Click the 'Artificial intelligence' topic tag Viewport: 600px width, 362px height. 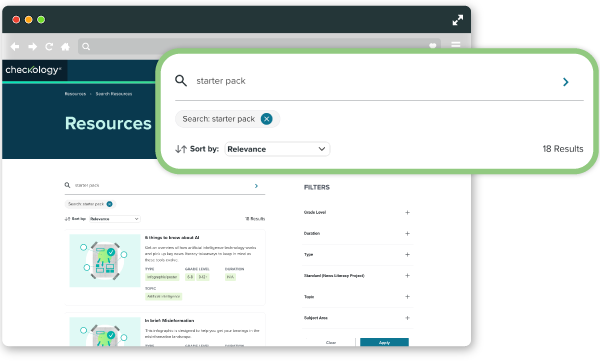click(x=163, y=296)
